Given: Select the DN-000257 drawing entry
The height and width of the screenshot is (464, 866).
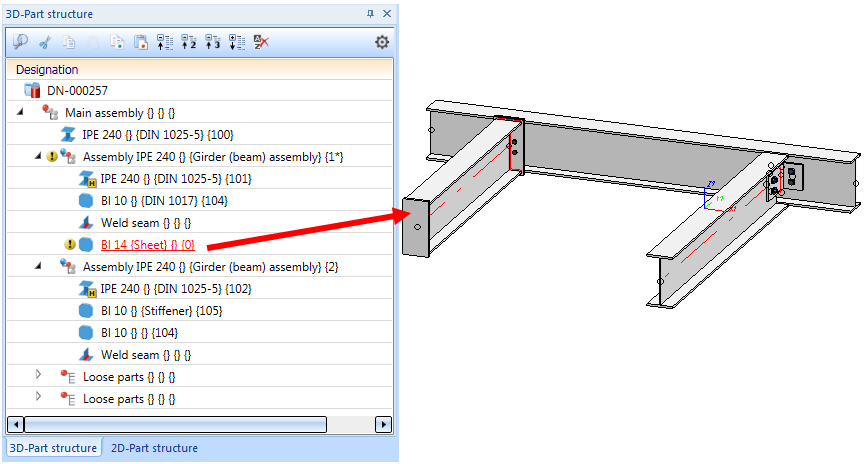Looking at the screenshot, I should [x=77, y=91].
